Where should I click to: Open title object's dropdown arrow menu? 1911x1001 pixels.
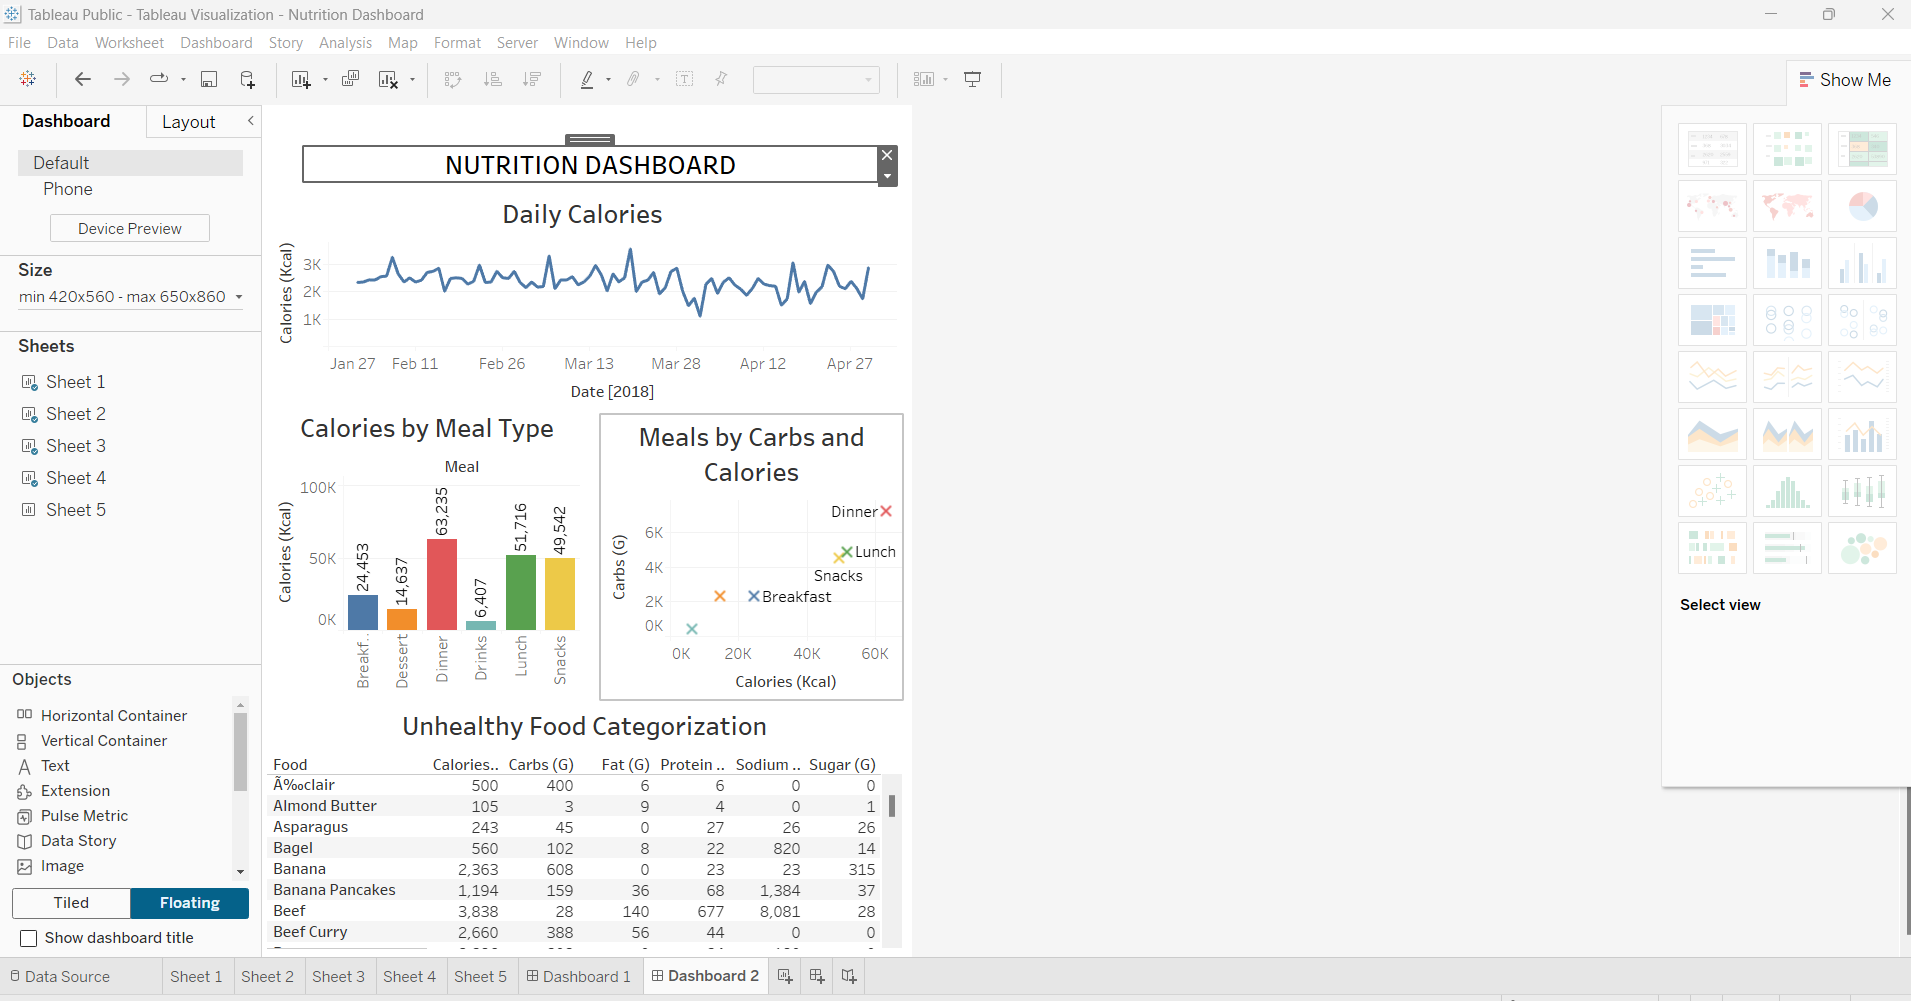pos(887,177)
